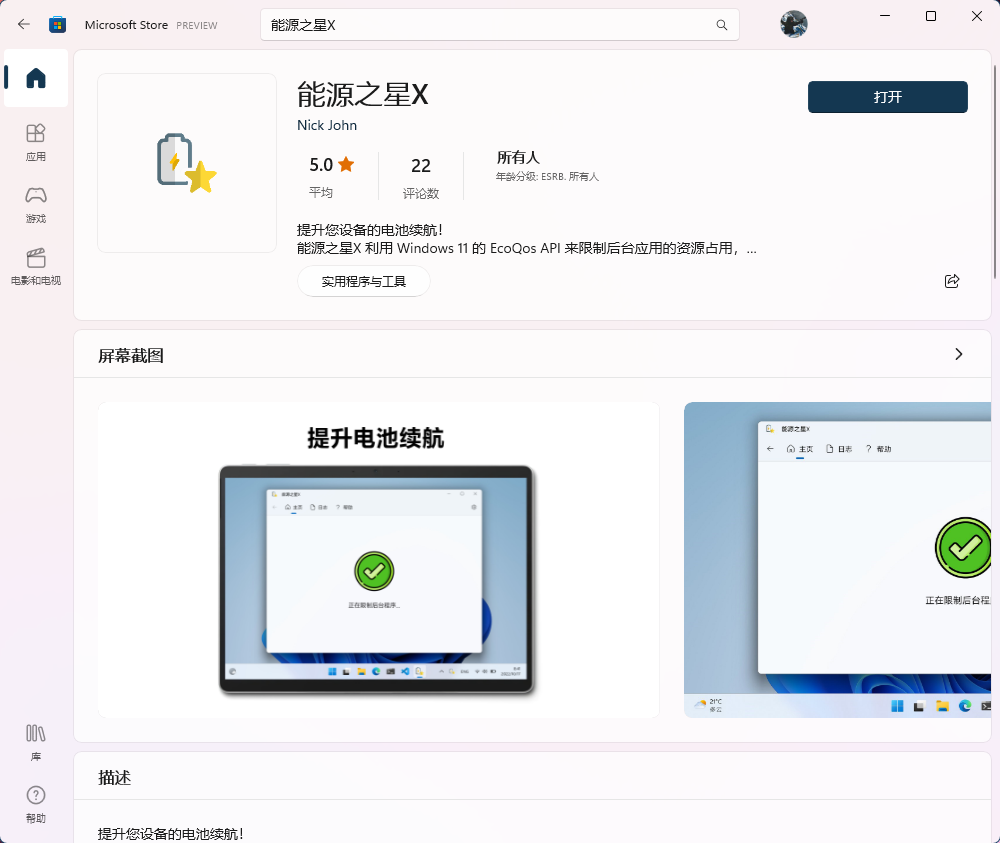The height and width of the screenshot is (843, 1000).
Task: Open 帮助 help in sidebar
Action: pos(36,805)
